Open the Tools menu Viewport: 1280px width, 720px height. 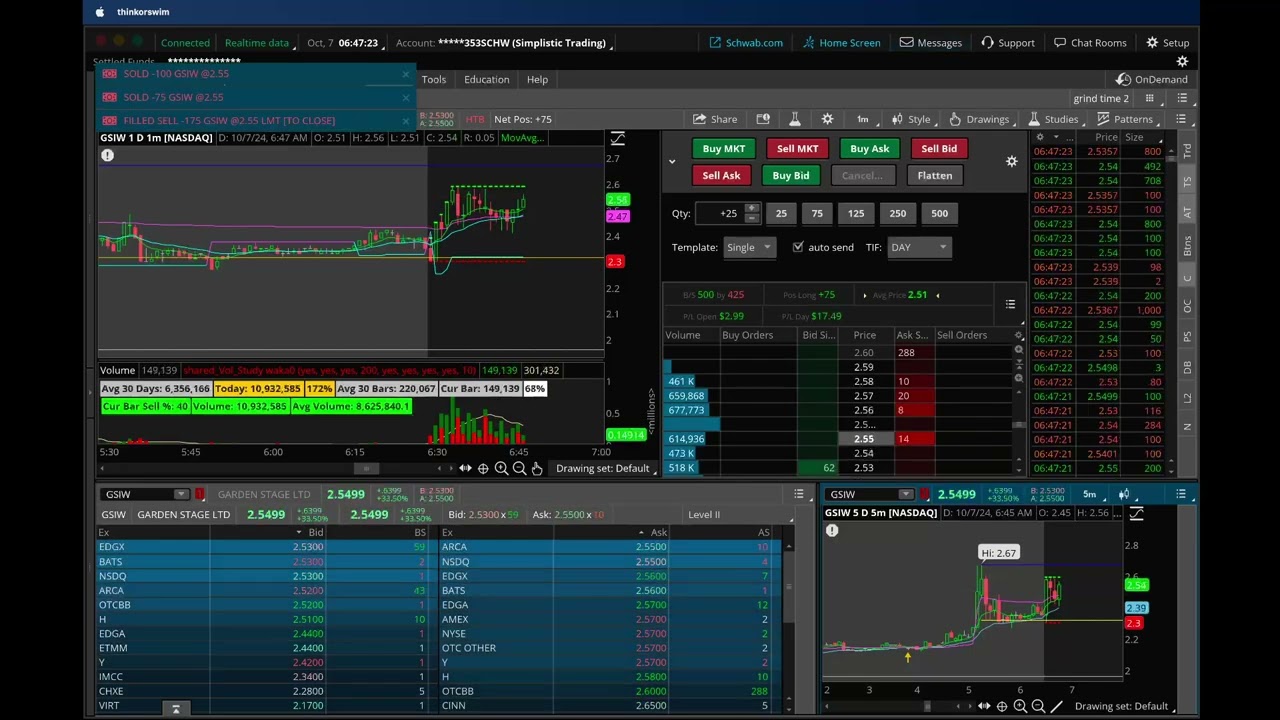(x=434, y=79)
